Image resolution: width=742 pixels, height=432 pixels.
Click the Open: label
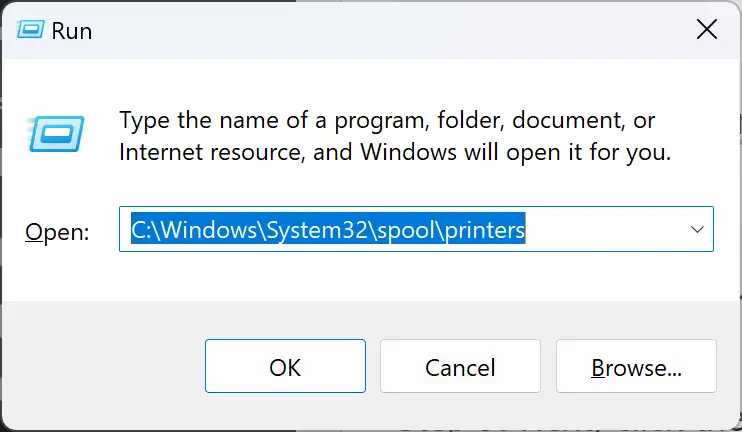[57, 232]
